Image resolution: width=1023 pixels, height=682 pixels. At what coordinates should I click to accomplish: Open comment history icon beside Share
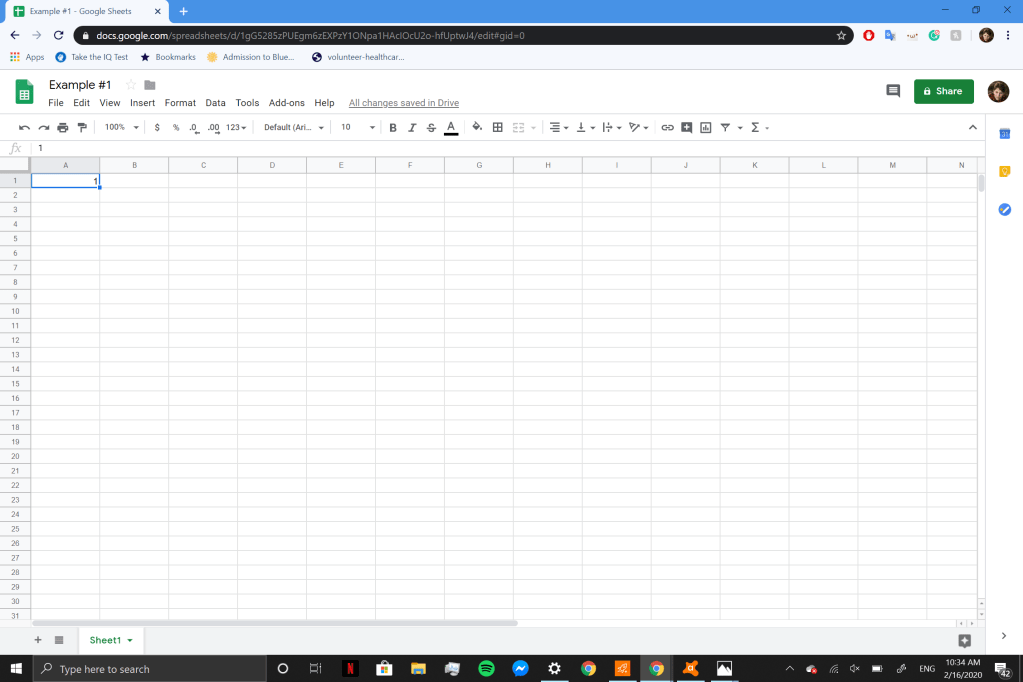click(x=893, y=91)
